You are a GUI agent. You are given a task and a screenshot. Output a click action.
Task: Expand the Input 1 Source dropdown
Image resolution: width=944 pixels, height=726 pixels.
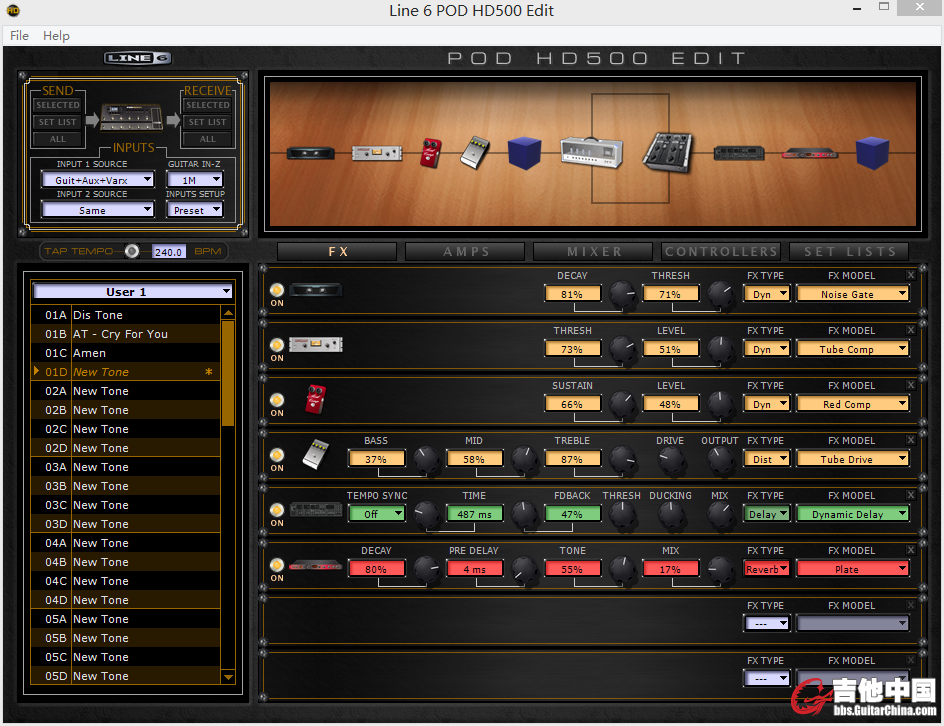97,181
